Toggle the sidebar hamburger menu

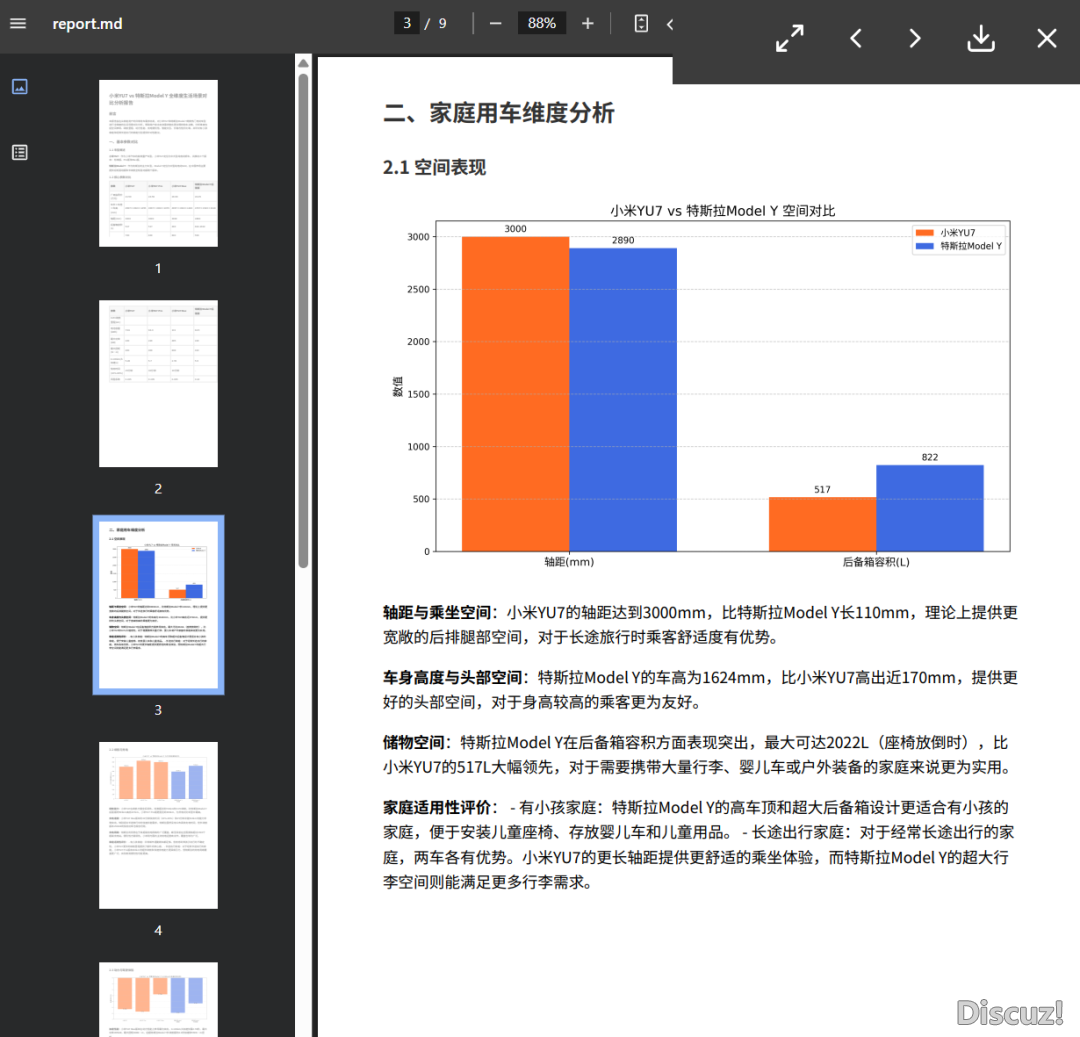point(18,23)
